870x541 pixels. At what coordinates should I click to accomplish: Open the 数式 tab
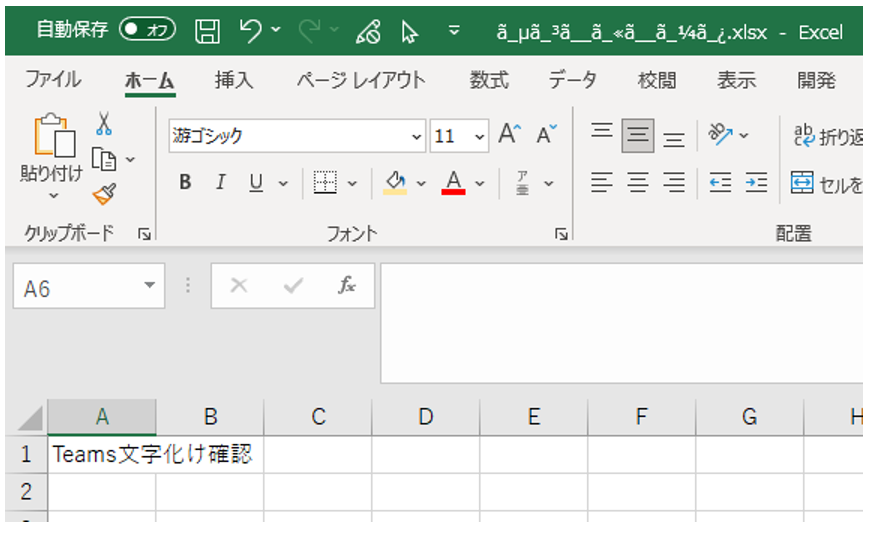click(x=489, y=80)
